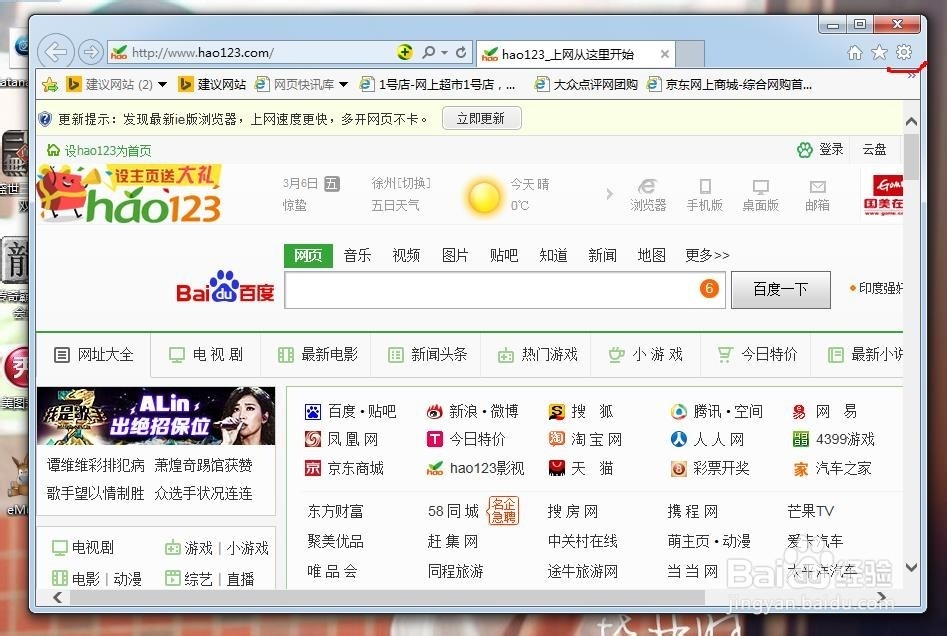Click the vertical scrollbar down arrow
This screenshot has width=947, height=636.
[911, 567]
